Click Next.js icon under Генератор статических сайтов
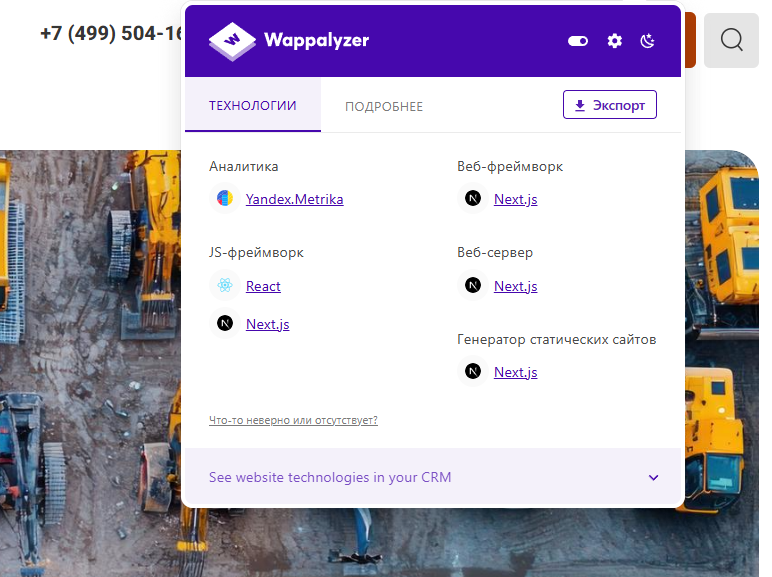Screen dimensions: 772x577 pos(473,371)
